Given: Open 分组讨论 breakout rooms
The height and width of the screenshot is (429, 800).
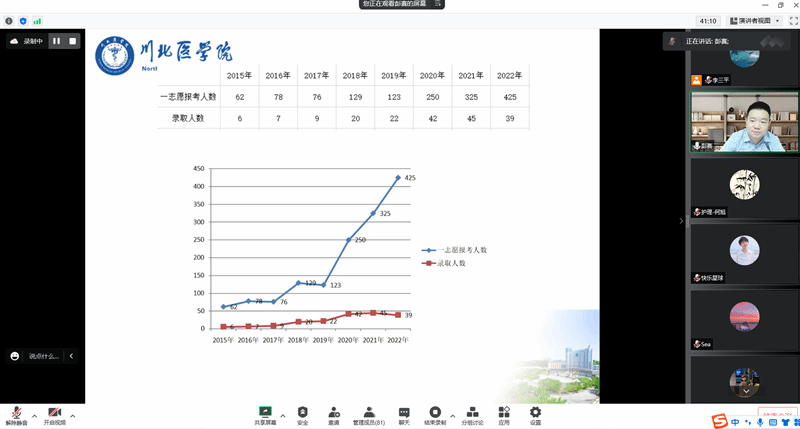Looking at the screenshot, I should 472,414.
